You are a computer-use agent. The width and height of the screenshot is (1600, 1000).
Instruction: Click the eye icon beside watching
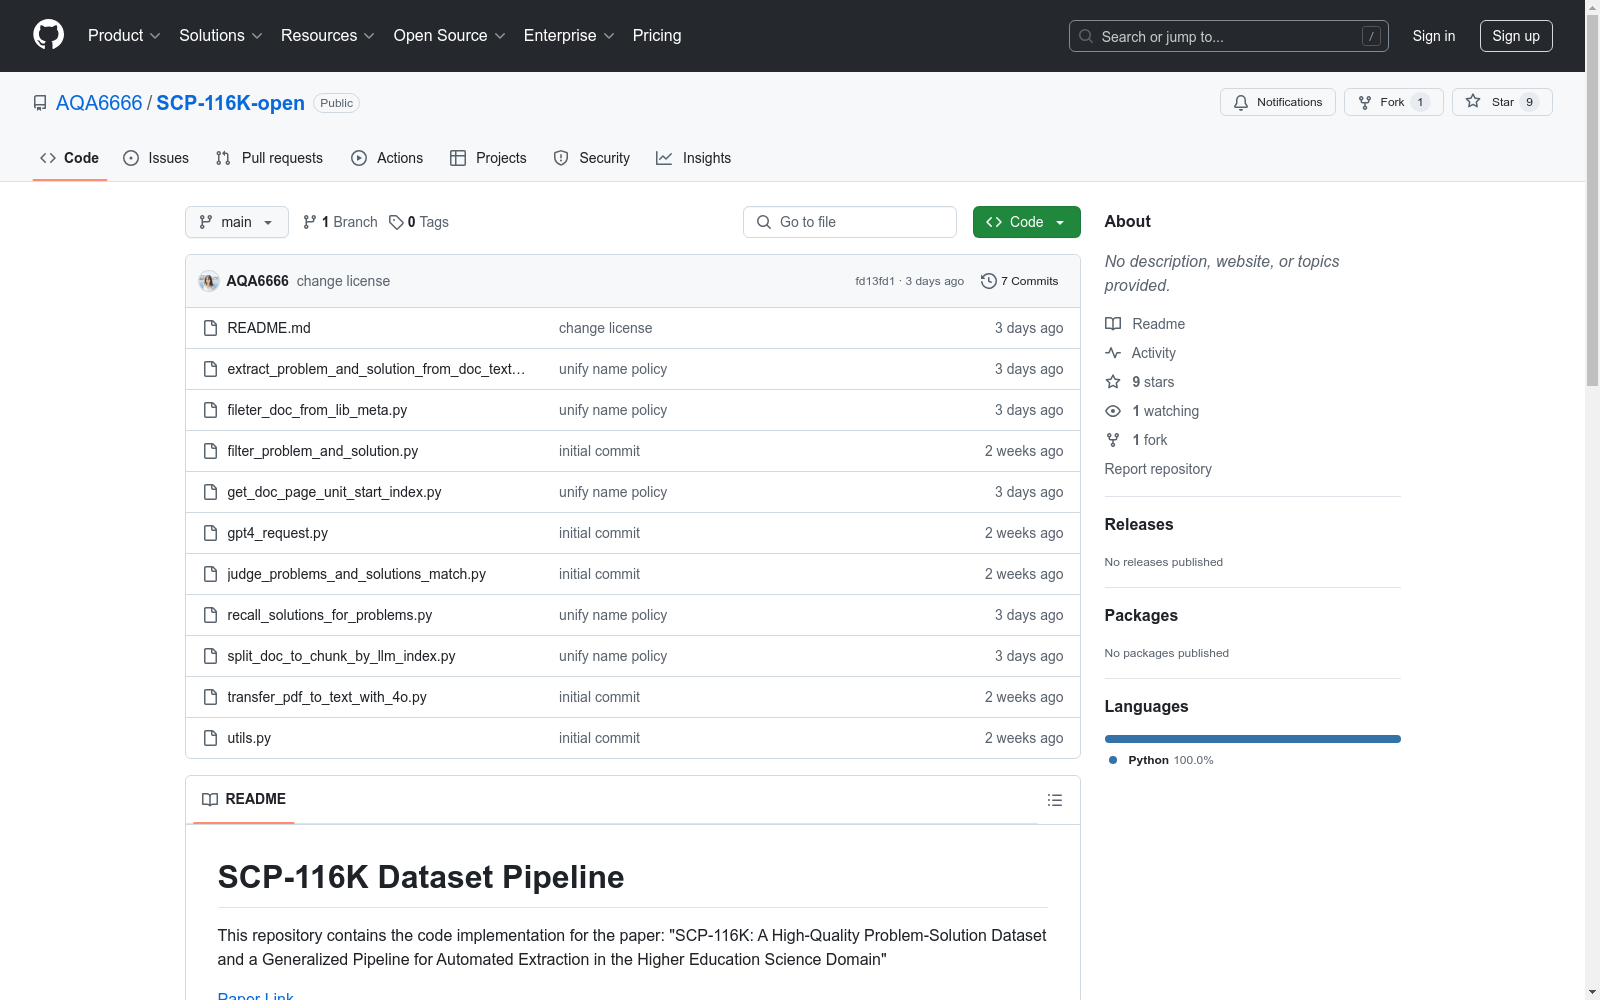[x=1113, y=411]
